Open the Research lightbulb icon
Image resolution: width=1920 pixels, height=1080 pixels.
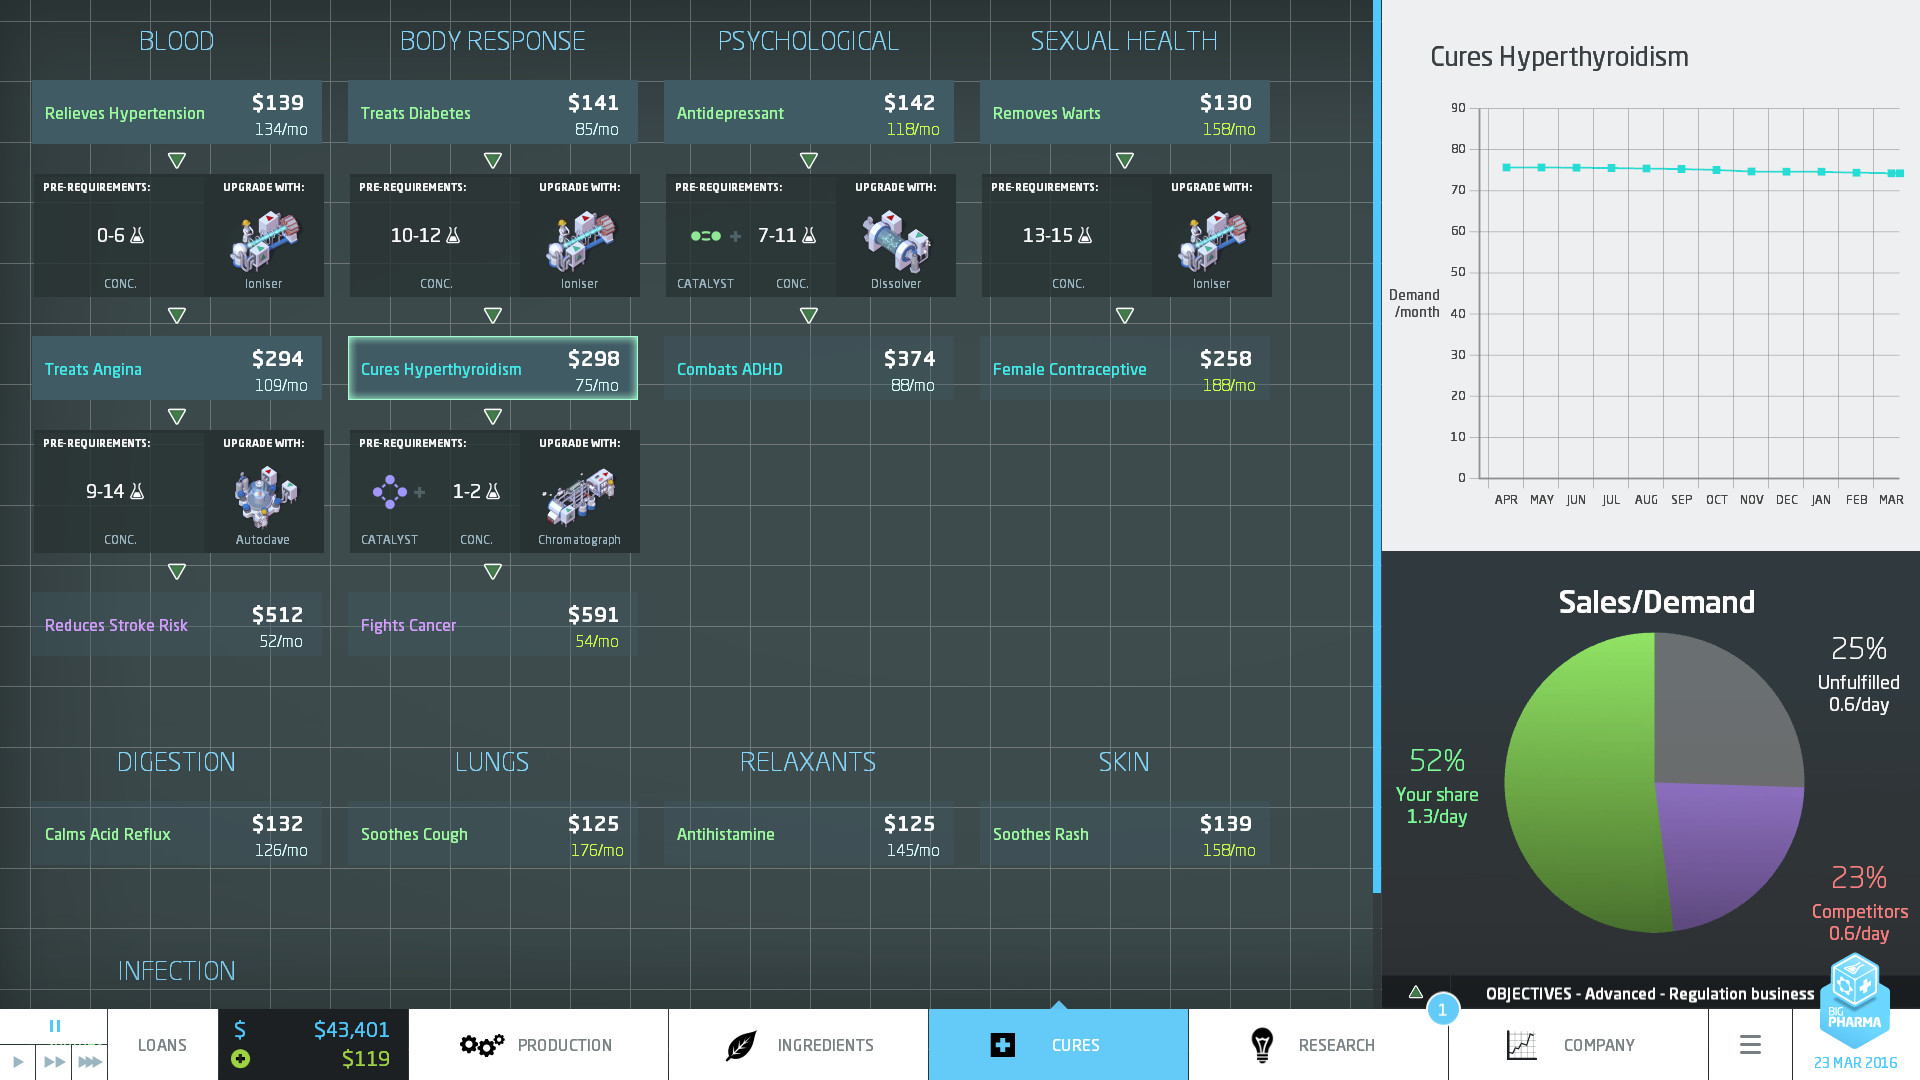[1262, 1044]
